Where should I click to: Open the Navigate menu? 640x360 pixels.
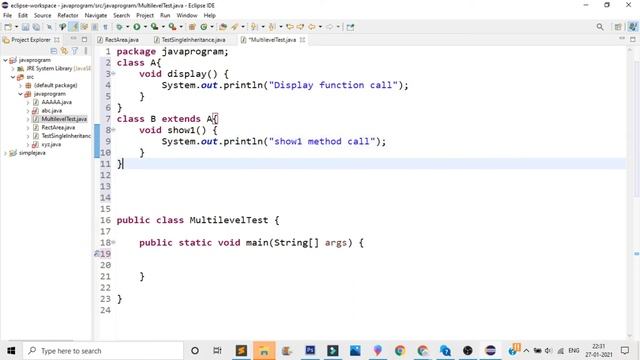click(96, 15)
